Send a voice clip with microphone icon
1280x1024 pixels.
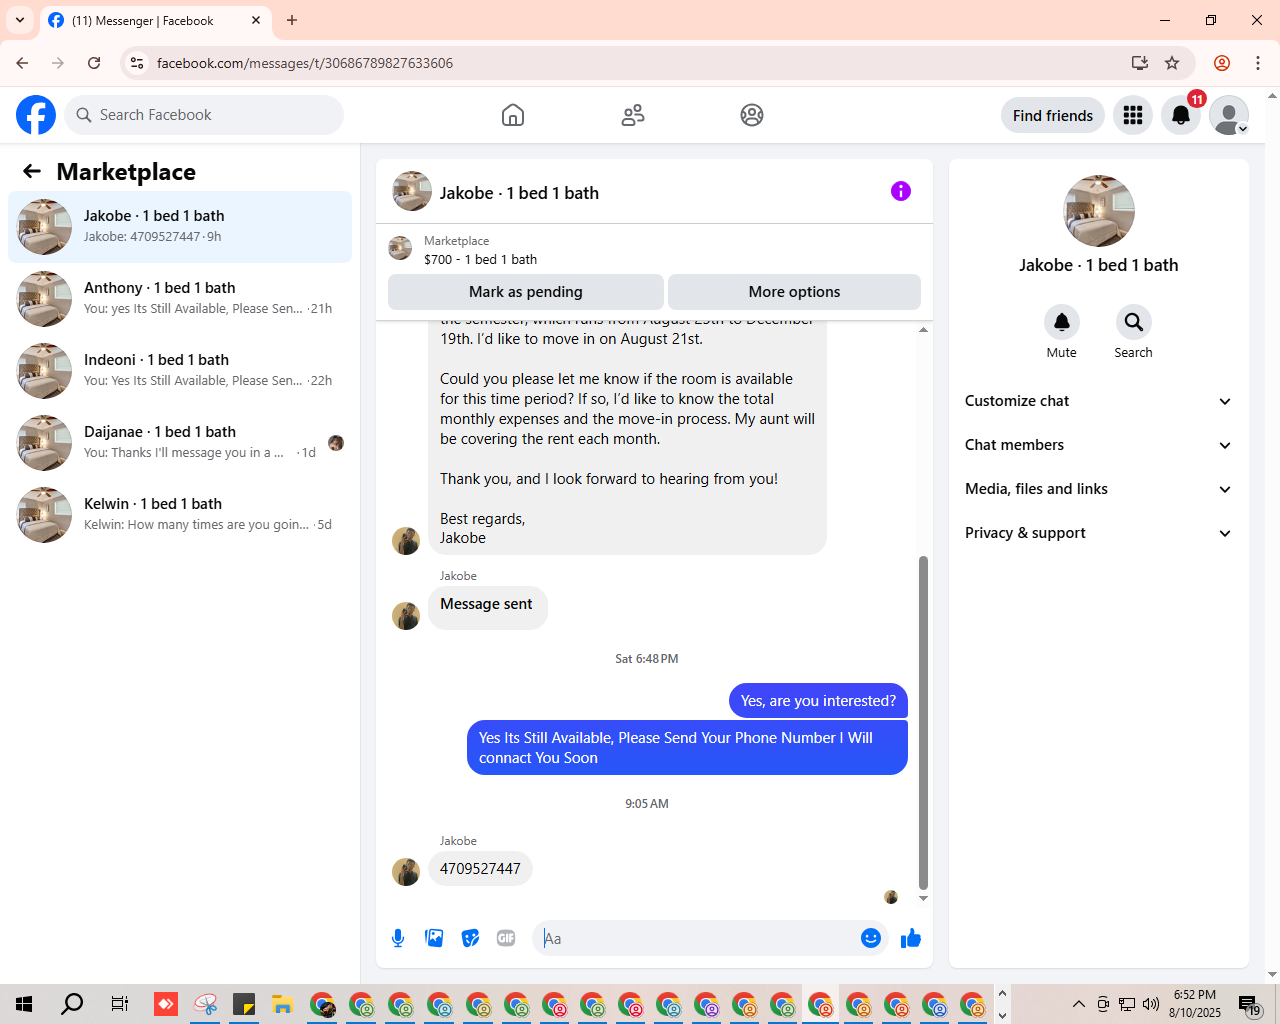pyautogui.click(x=398, y=938)
